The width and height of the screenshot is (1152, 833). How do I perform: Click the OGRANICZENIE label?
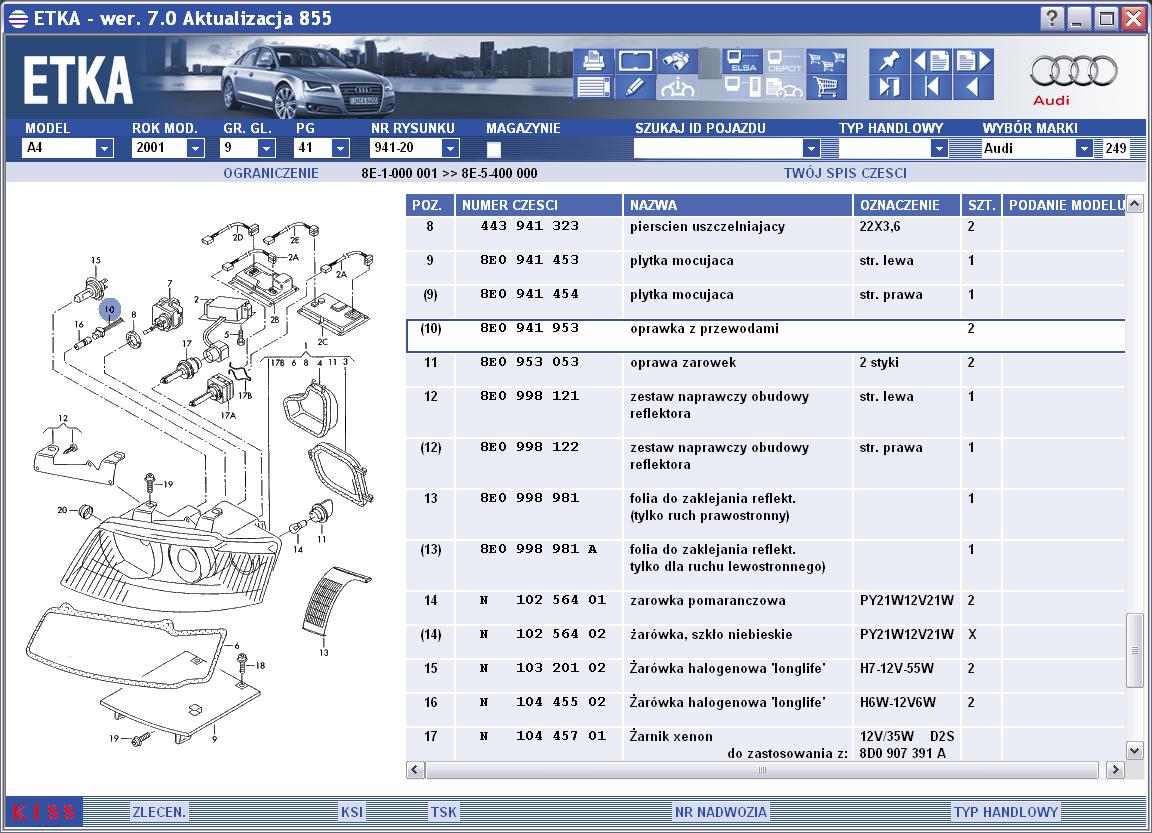(x=271, y=173)
